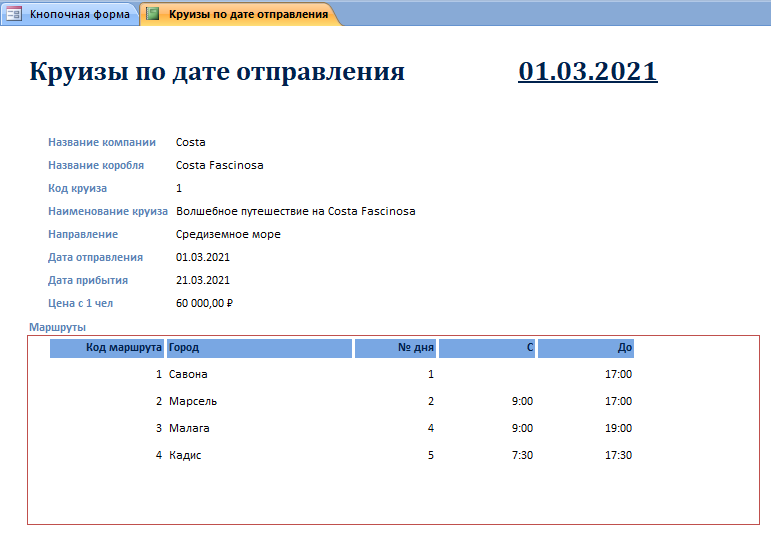This screenshot has height=538, width=771.
Task: Select the Название компании label
Action: (102, 142)
